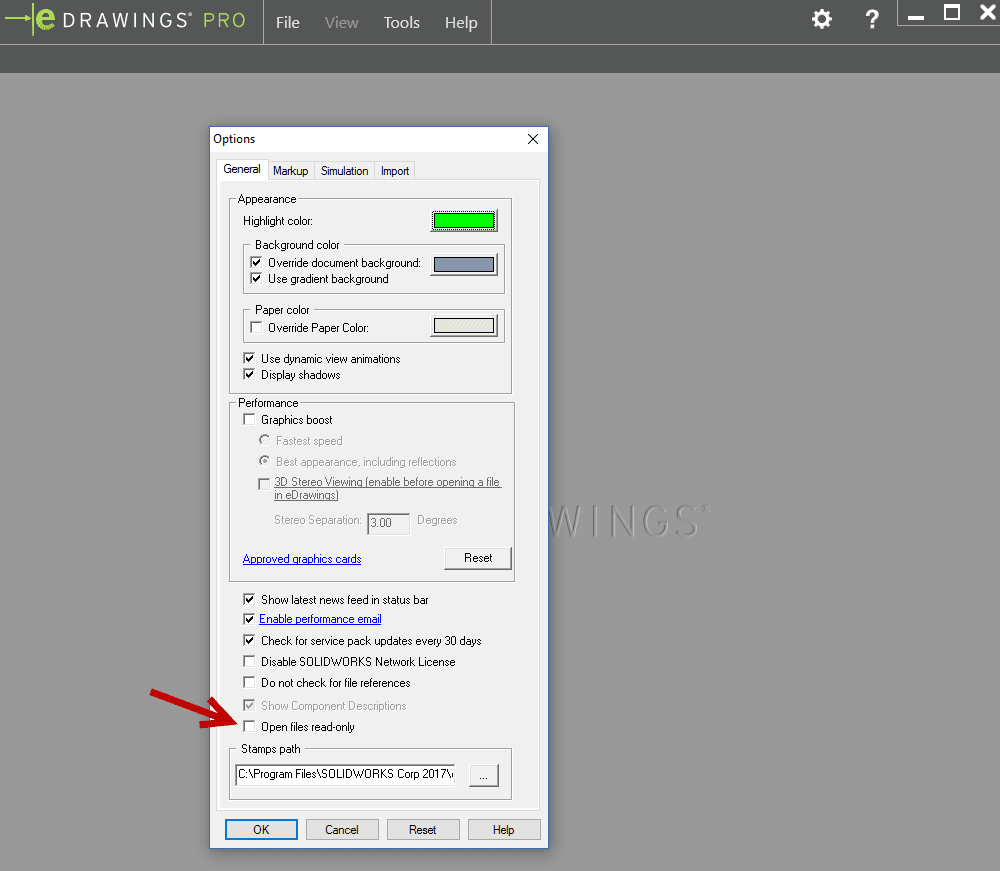Screen dimensions: 1000x871
Task: Select Fastest speed radio button
Action: (x=264, y=440)
